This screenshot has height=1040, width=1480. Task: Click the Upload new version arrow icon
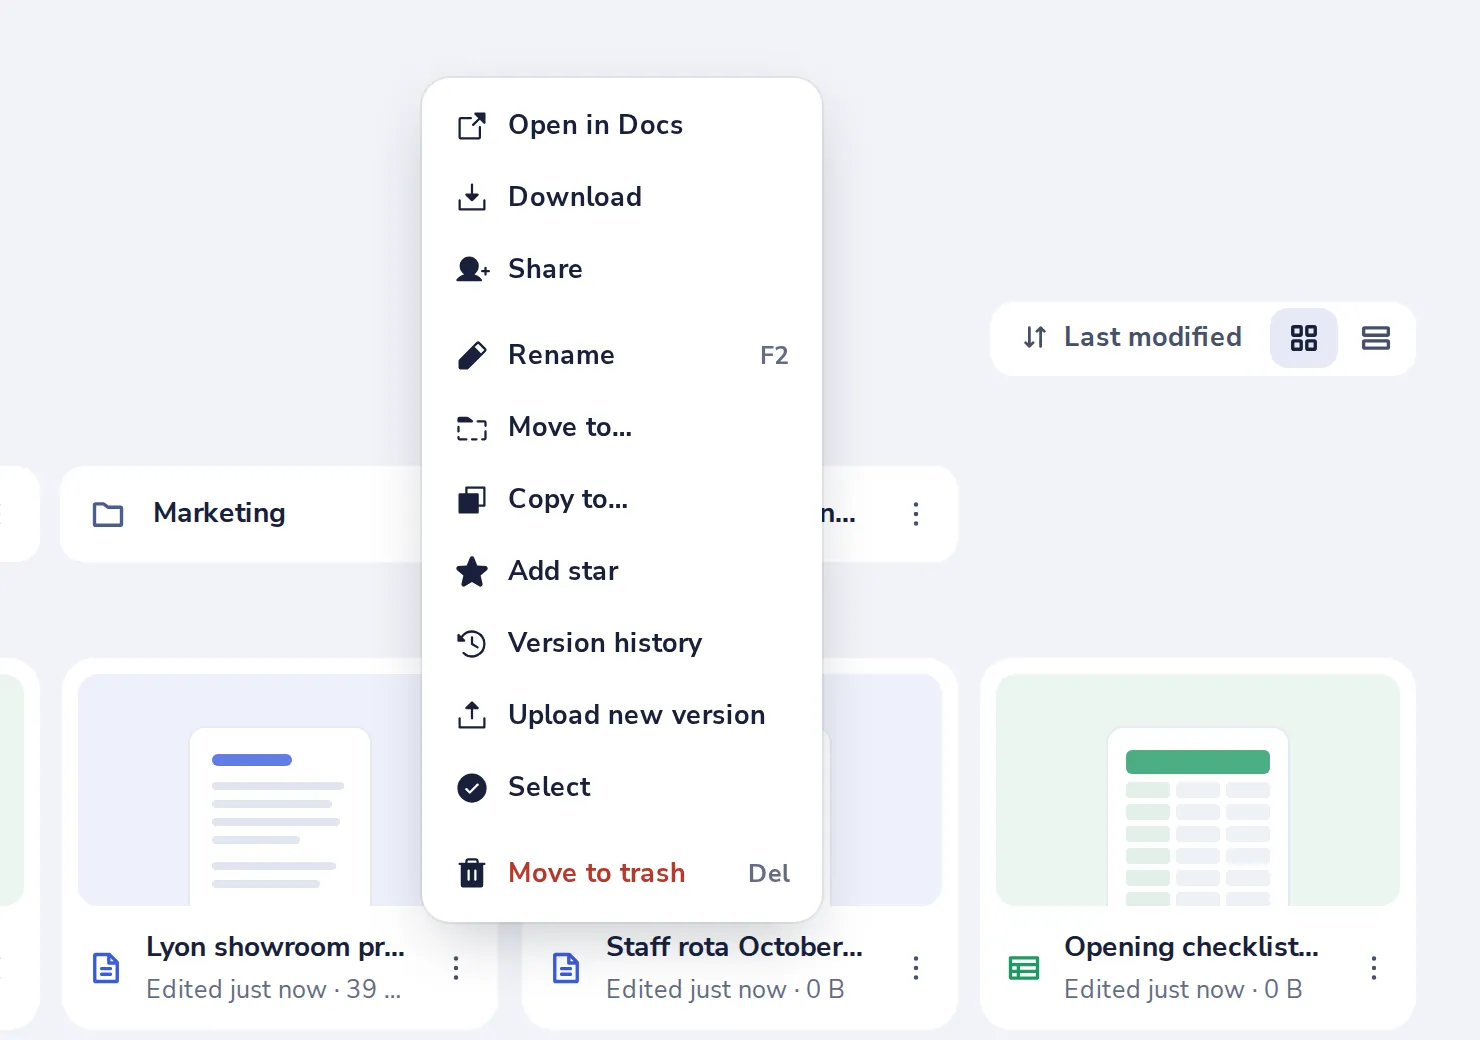click(472, 716)
